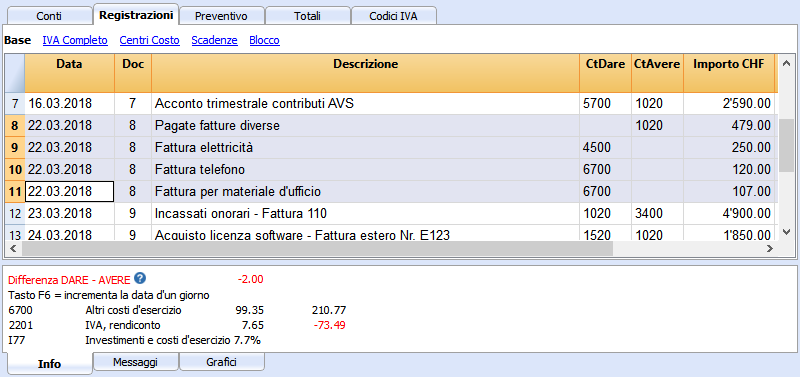This screenshot has height=377, width=800.
Task: Click the balance value 210.77
Action: (x=329, y=310)
